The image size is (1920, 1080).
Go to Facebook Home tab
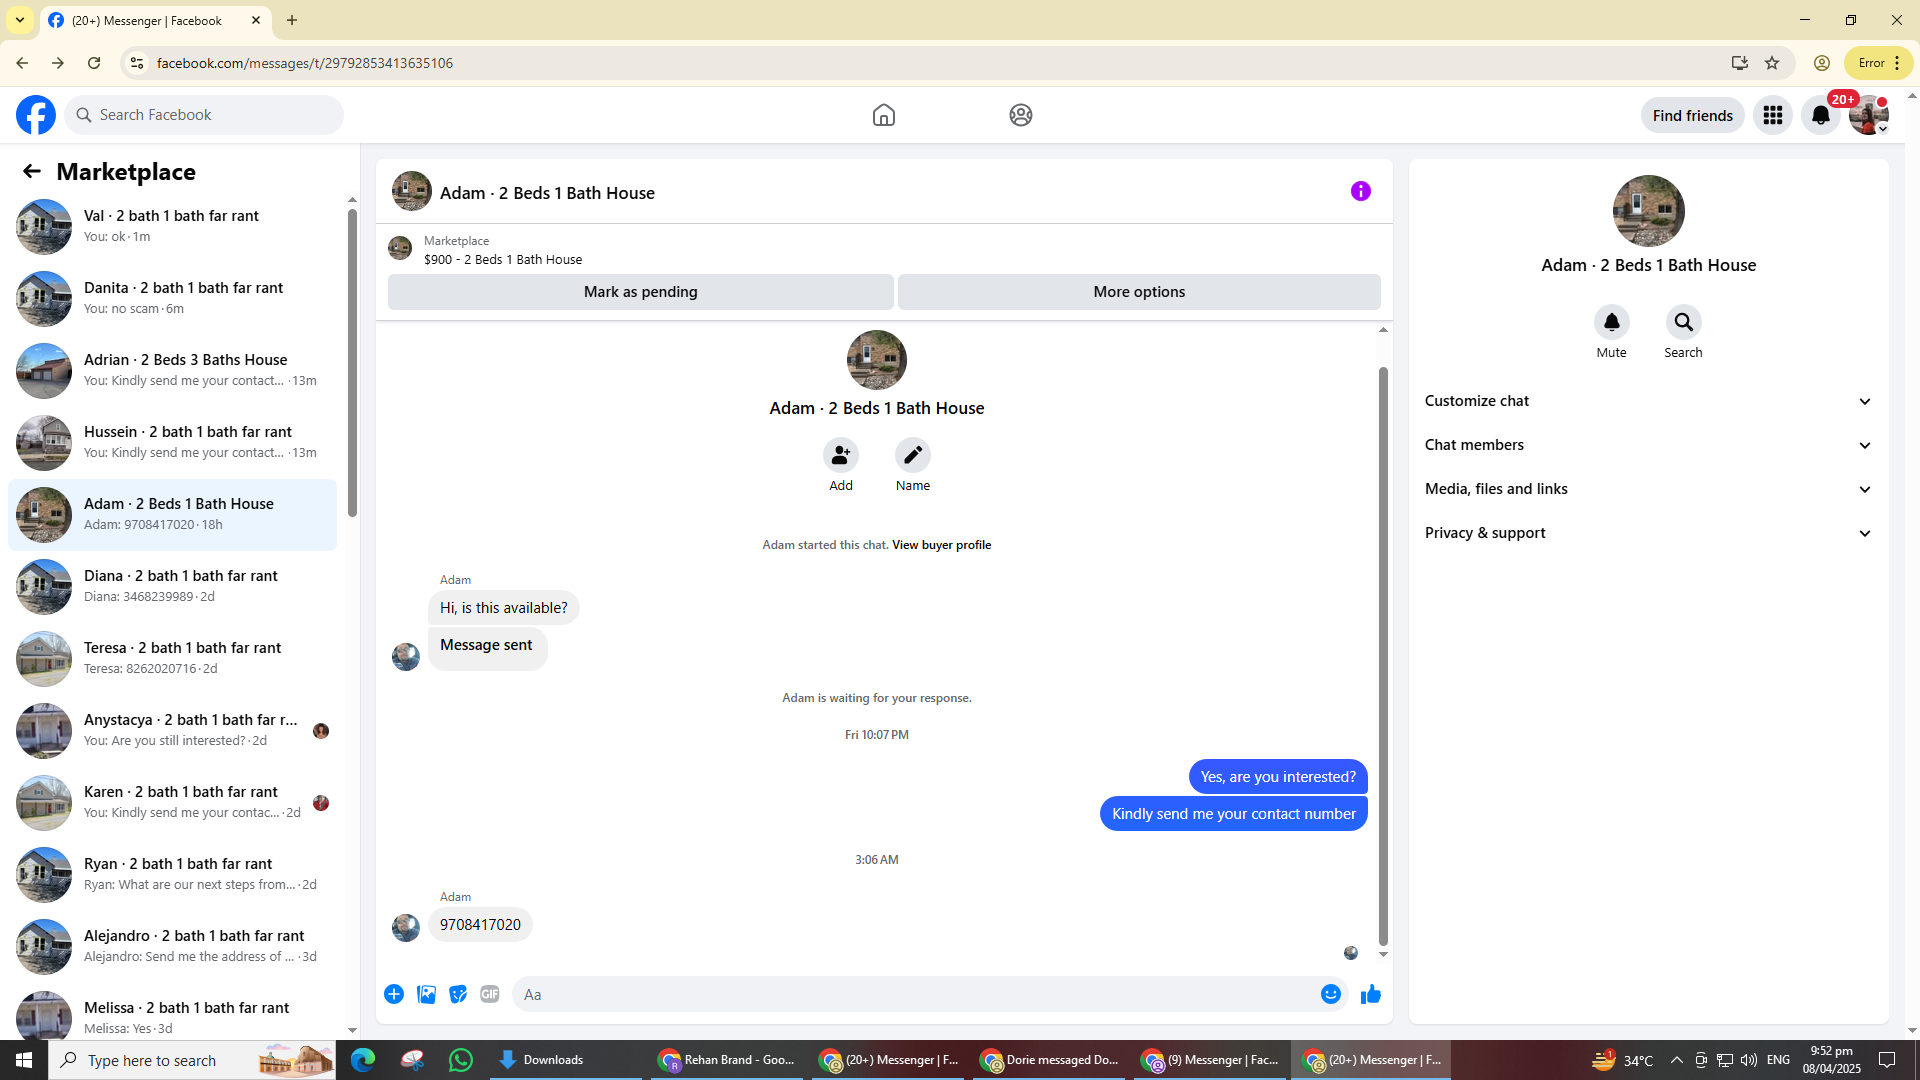click(x=883, y=115)
